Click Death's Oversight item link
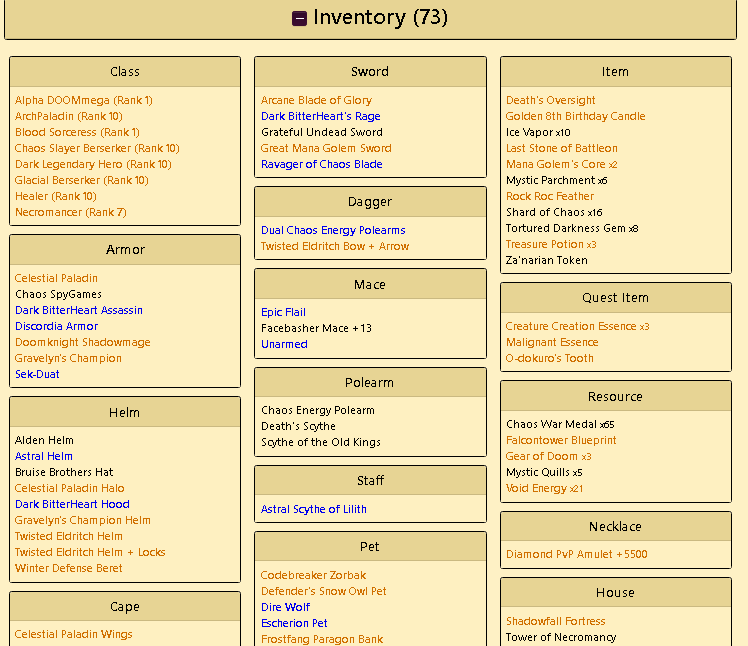The image size is (748, 646). pyautogui.click(x=550, y=100)
